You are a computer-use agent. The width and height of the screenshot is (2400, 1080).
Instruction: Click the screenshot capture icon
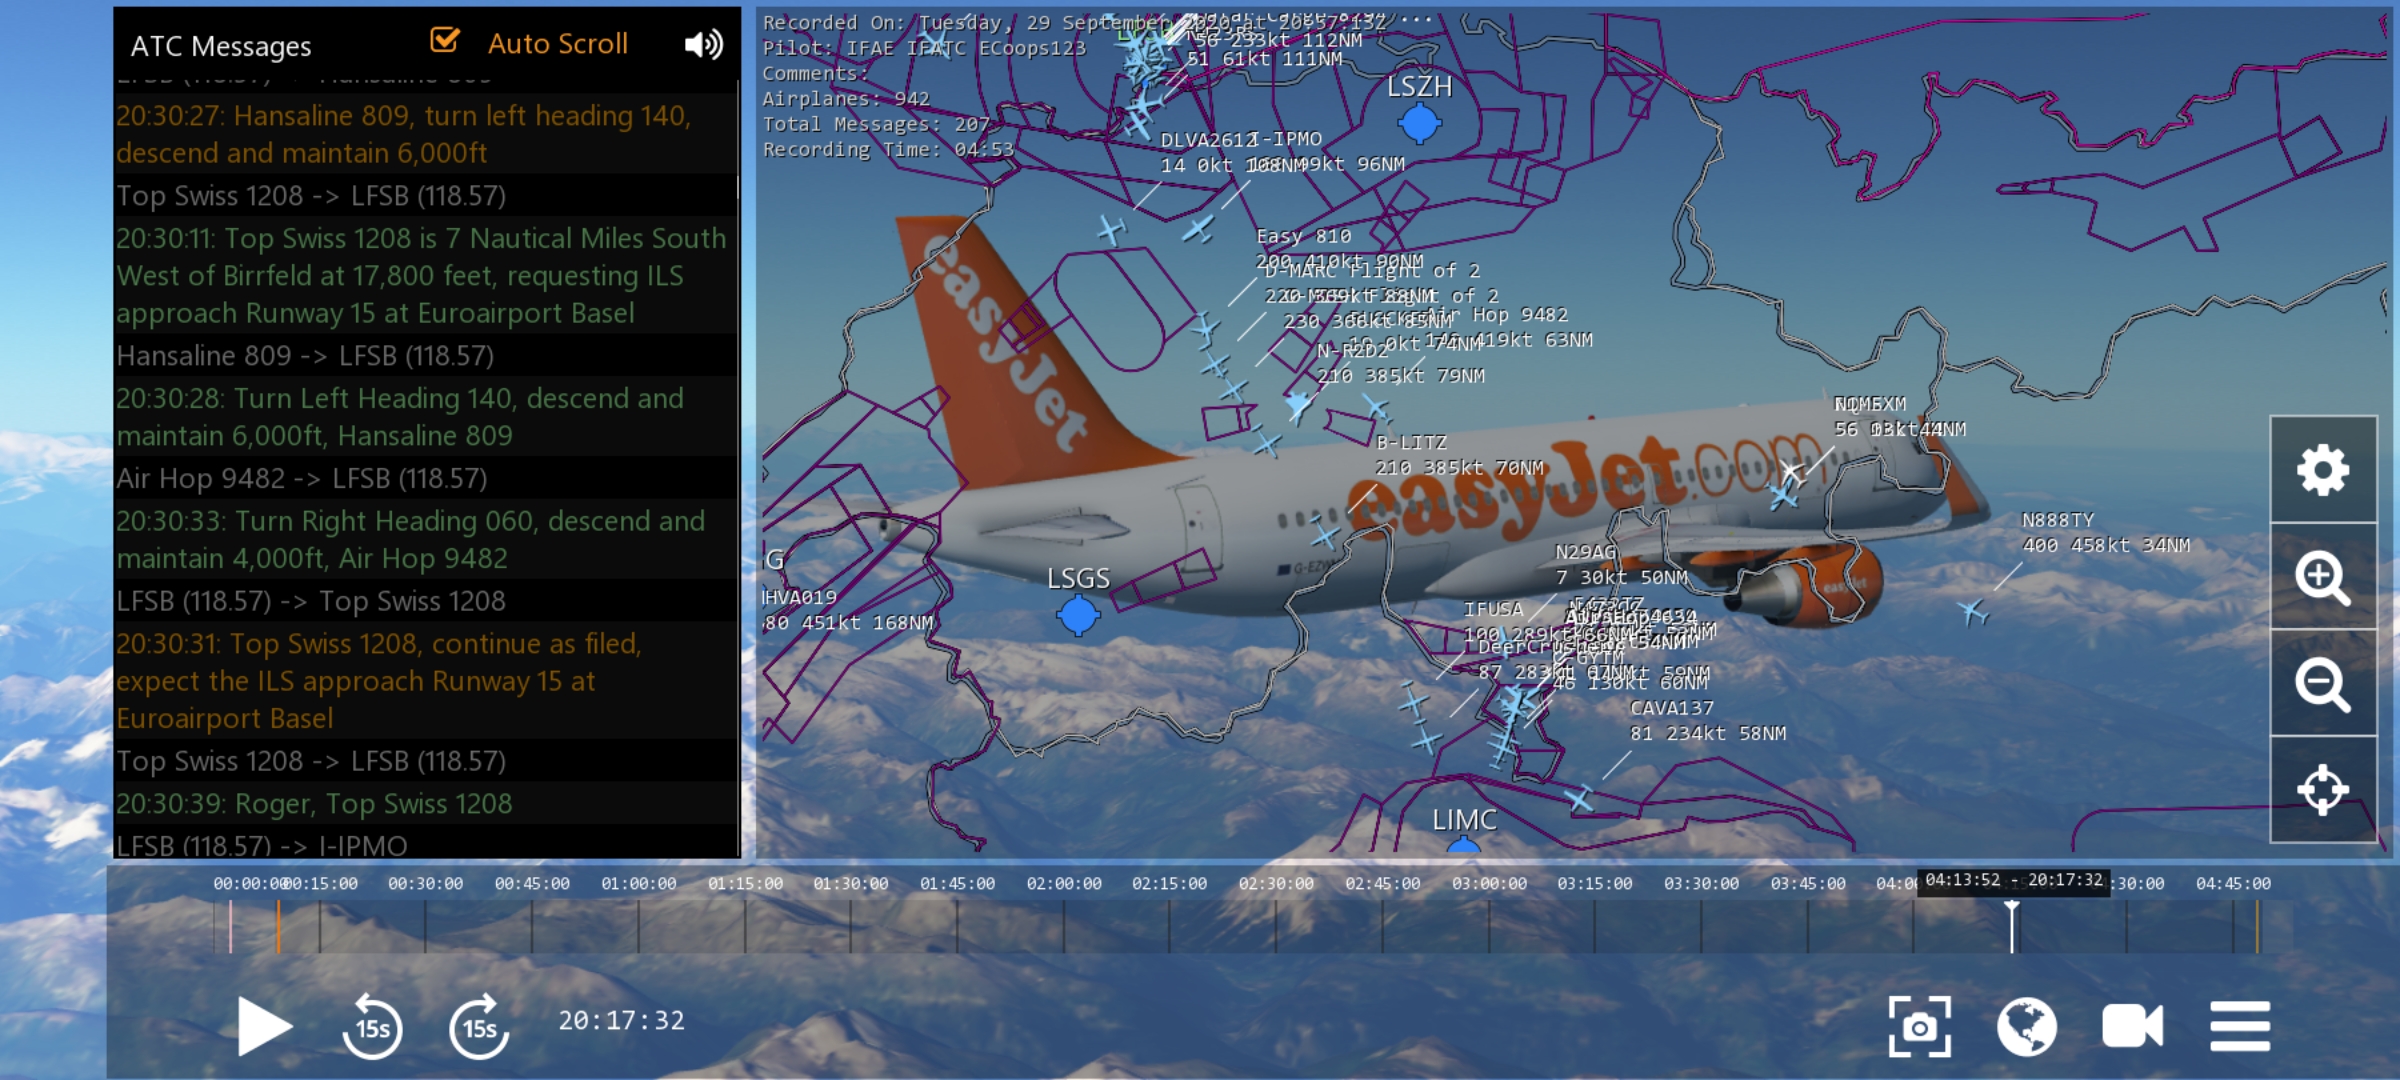pos(1919,1026)
